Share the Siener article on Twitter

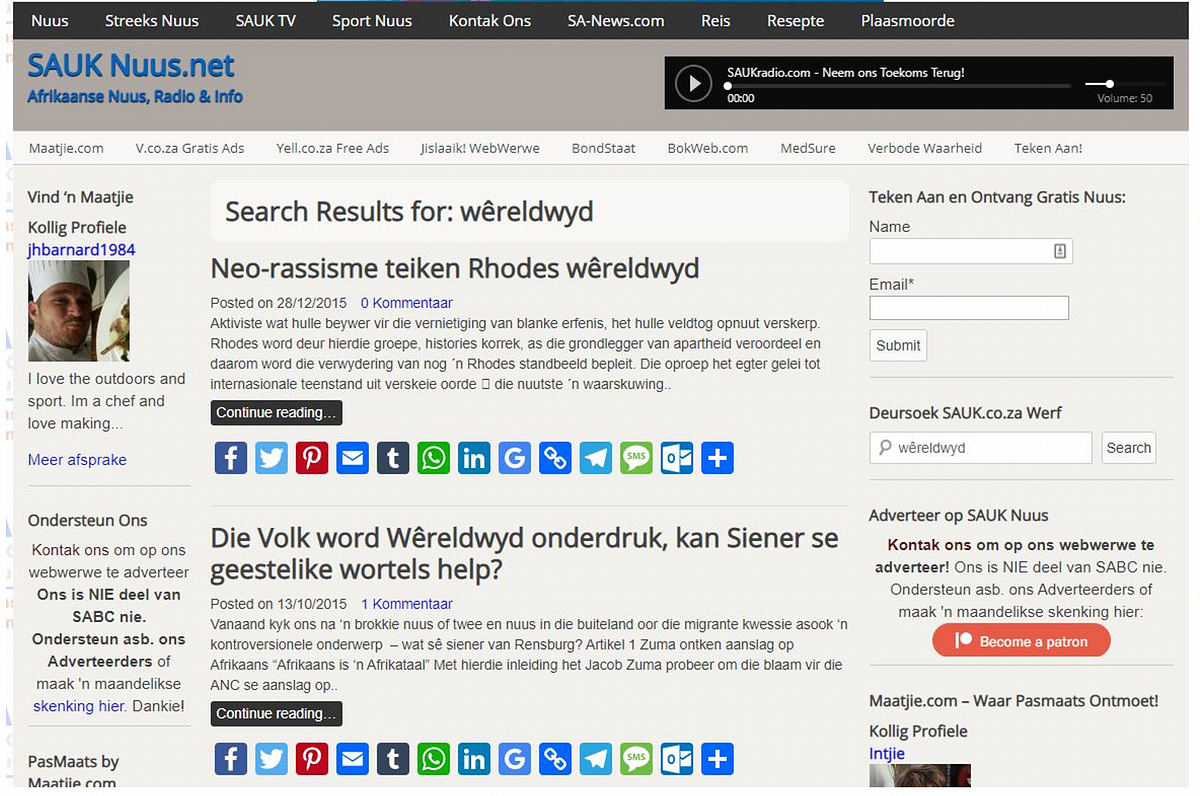(x=271, y=759)
